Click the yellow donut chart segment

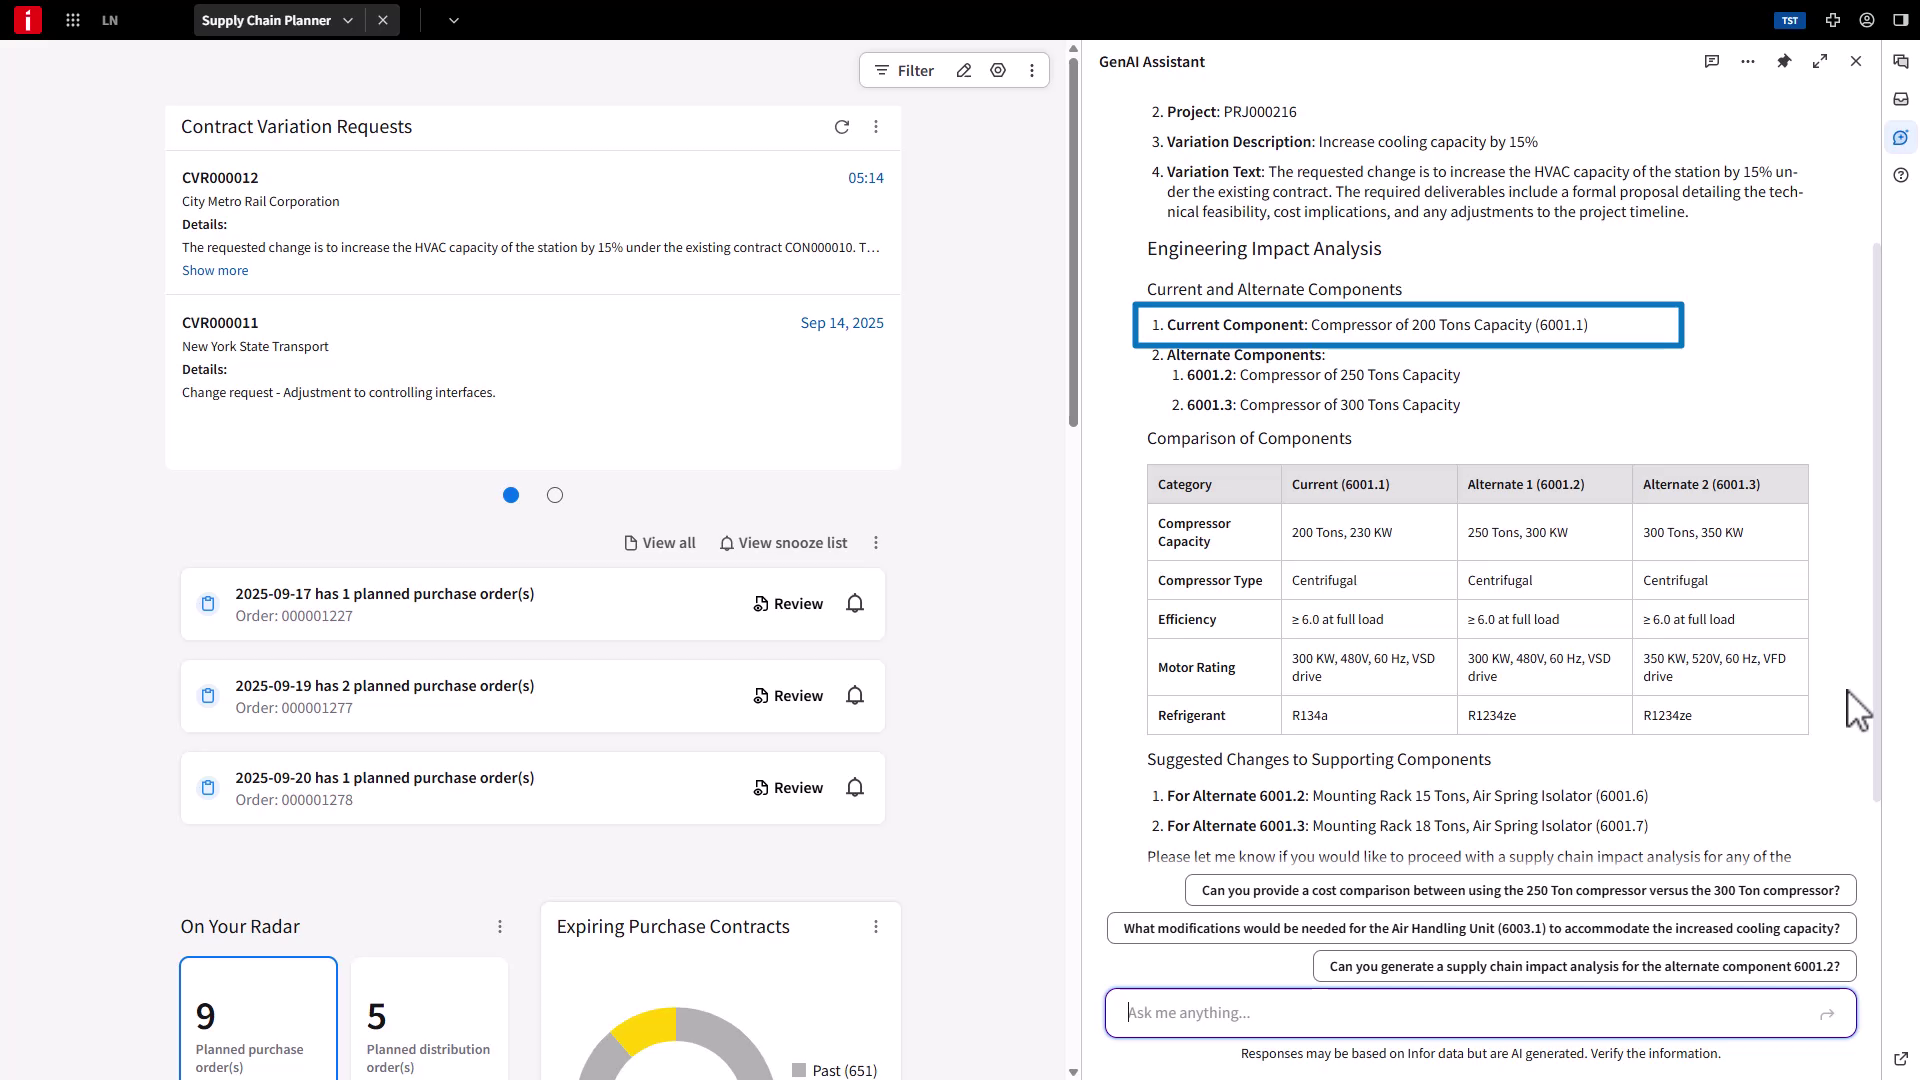tap(646, 1028)
